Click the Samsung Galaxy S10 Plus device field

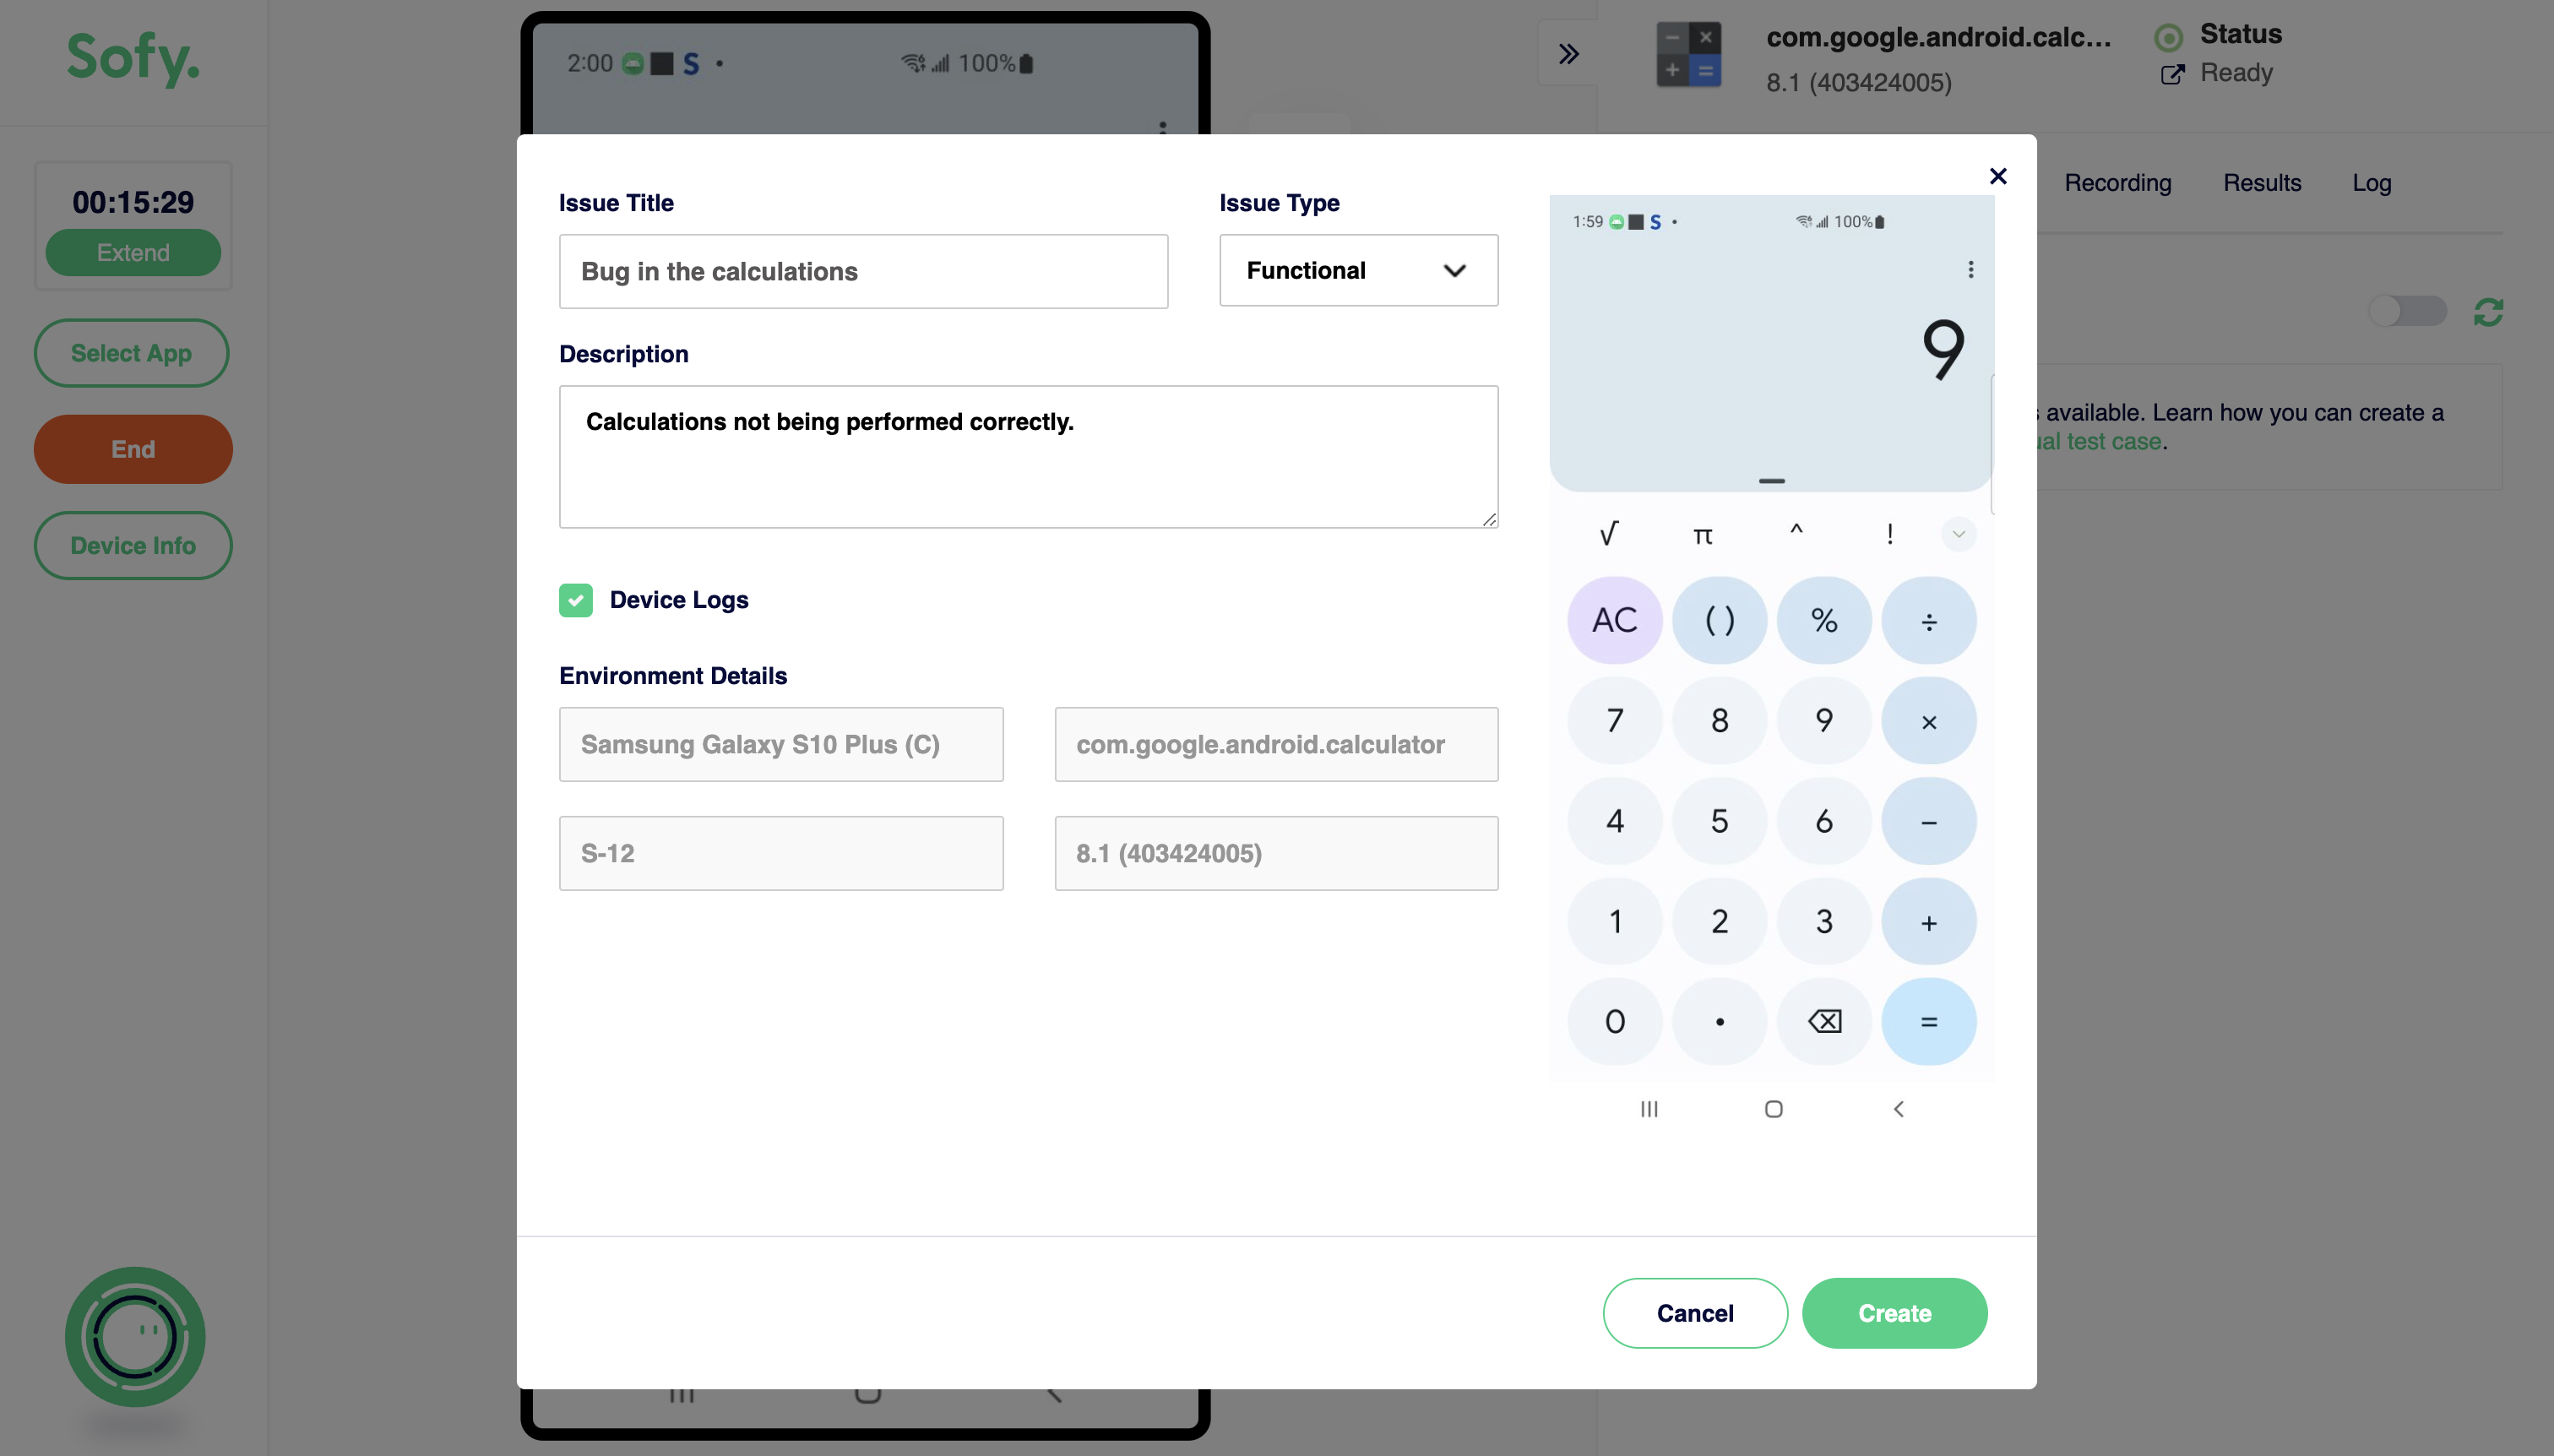781,745
